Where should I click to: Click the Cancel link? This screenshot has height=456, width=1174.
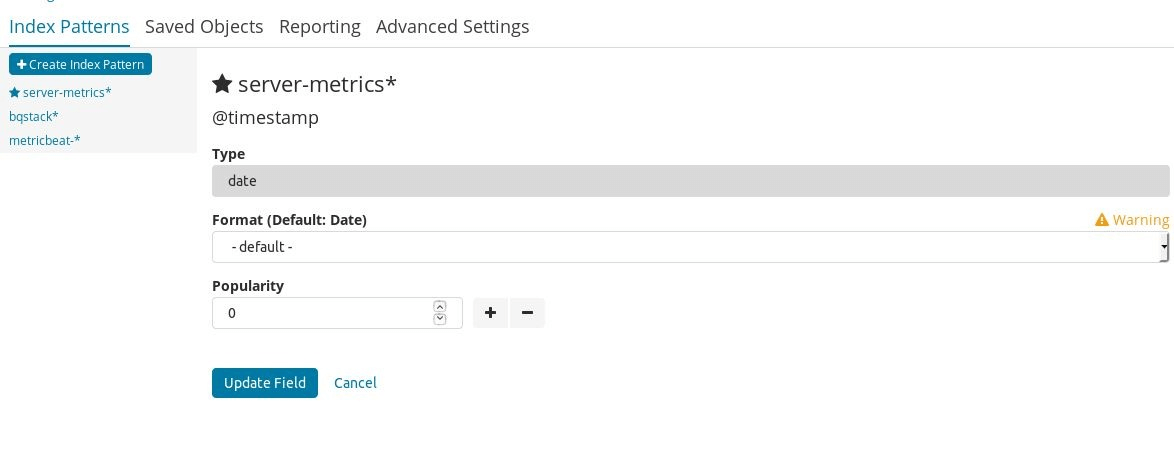355,383
